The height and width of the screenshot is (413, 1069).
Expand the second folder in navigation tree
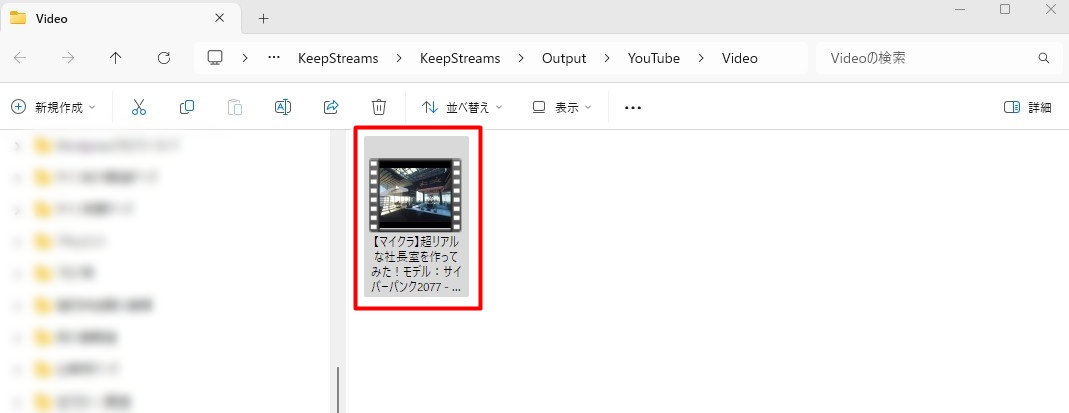(18, 177)
